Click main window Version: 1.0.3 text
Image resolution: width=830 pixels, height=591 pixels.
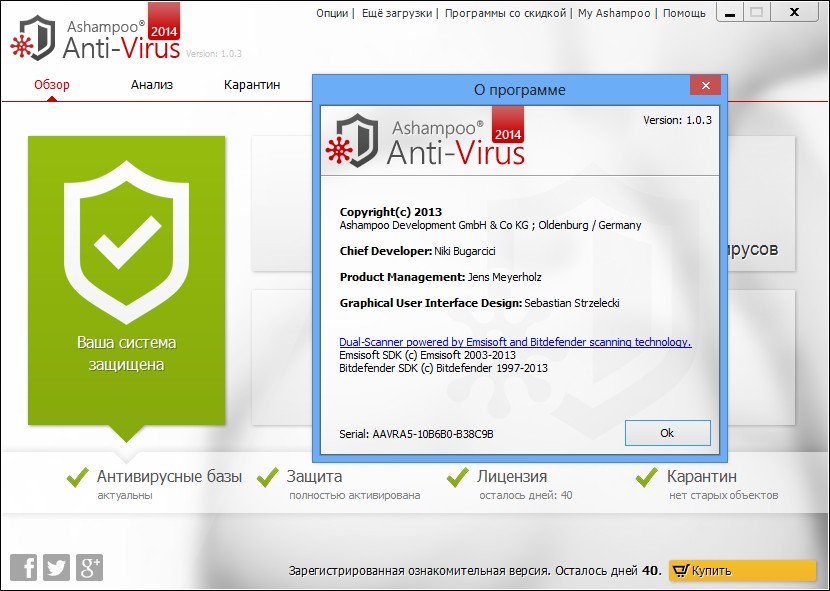point(214,53)
